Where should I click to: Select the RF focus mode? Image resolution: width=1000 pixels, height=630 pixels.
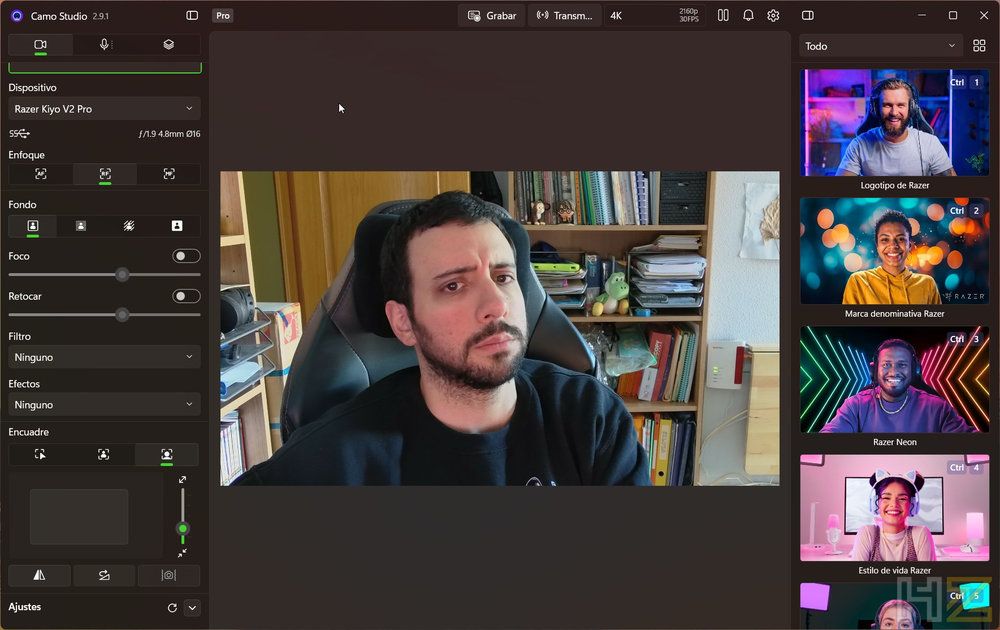pos(105,174)
